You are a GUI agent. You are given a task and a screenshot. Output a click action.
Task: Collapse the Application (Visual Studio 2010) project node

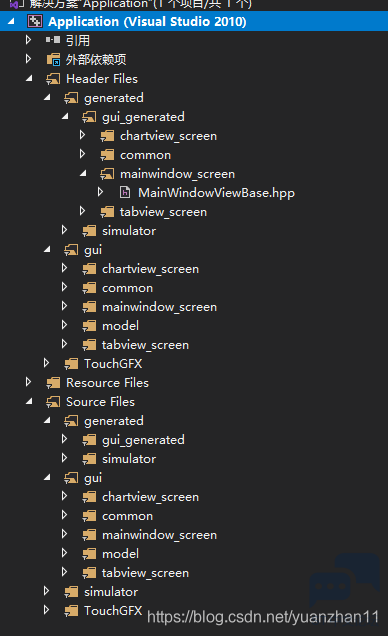point(11,21)
